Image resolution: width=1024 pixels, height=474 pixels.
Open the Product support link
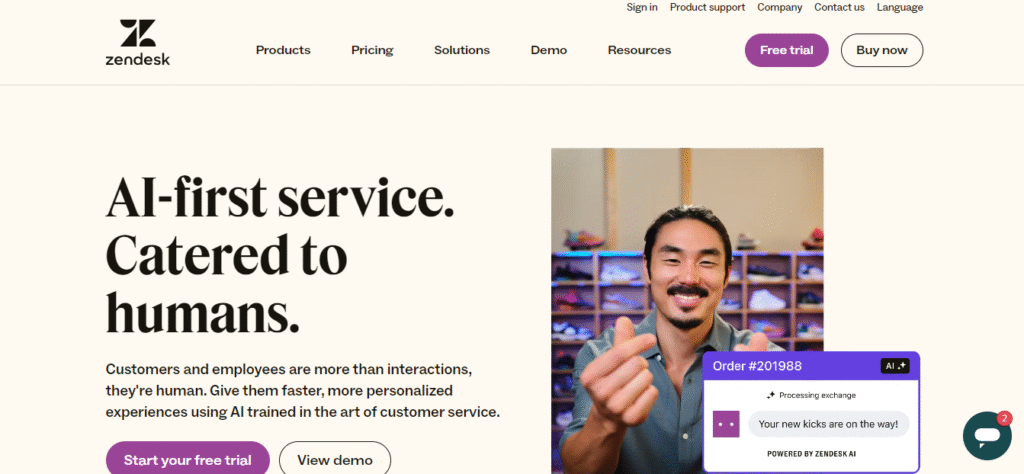coord(707,7)
